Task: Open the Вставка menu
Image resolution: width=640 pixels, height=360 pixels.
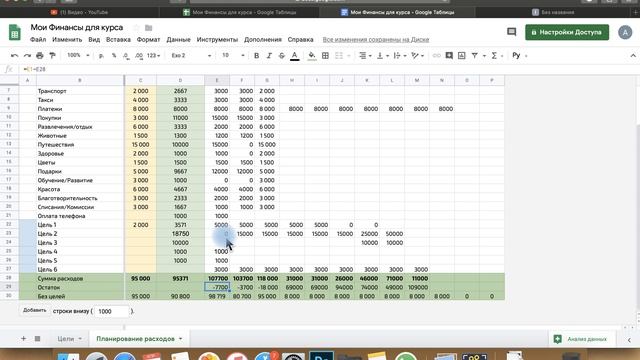Action: click(118, 40)
